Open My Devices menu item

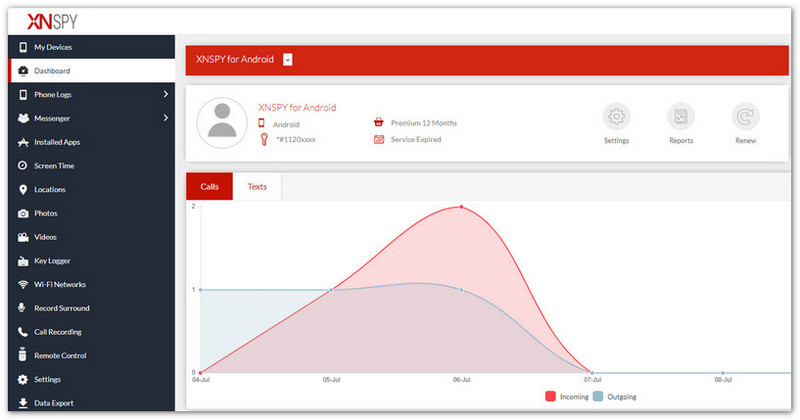point(91,47)
